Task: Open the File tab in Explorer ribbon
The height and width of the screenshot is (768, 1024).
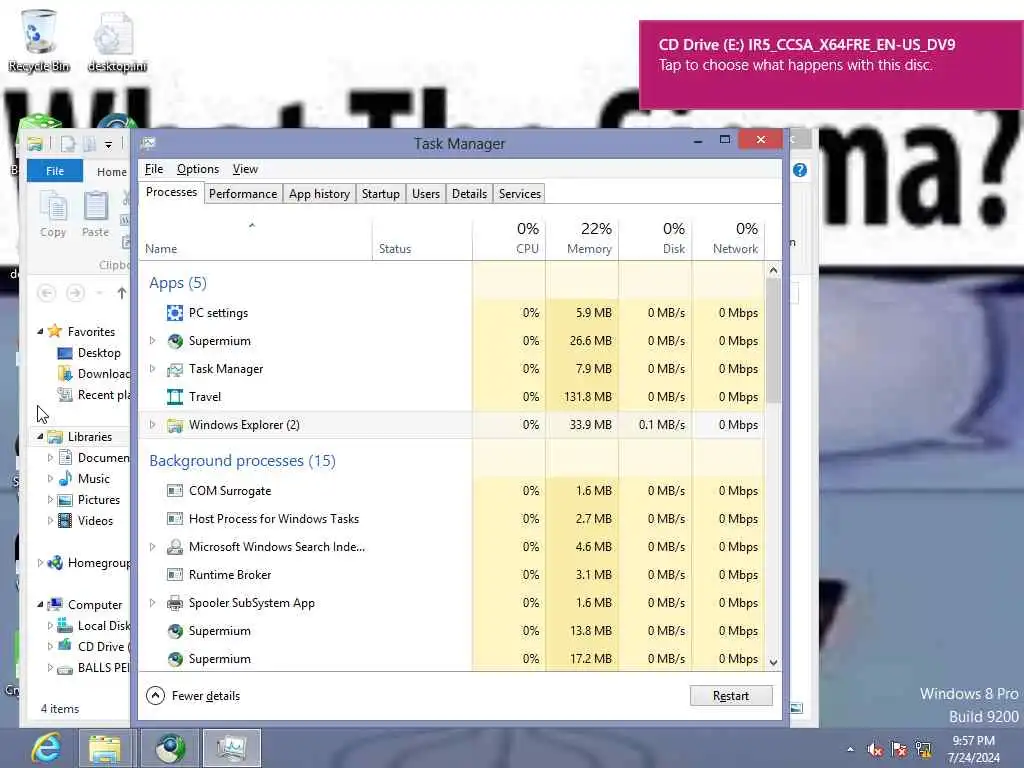Action: pyautogui.click(x=55, y=171)
